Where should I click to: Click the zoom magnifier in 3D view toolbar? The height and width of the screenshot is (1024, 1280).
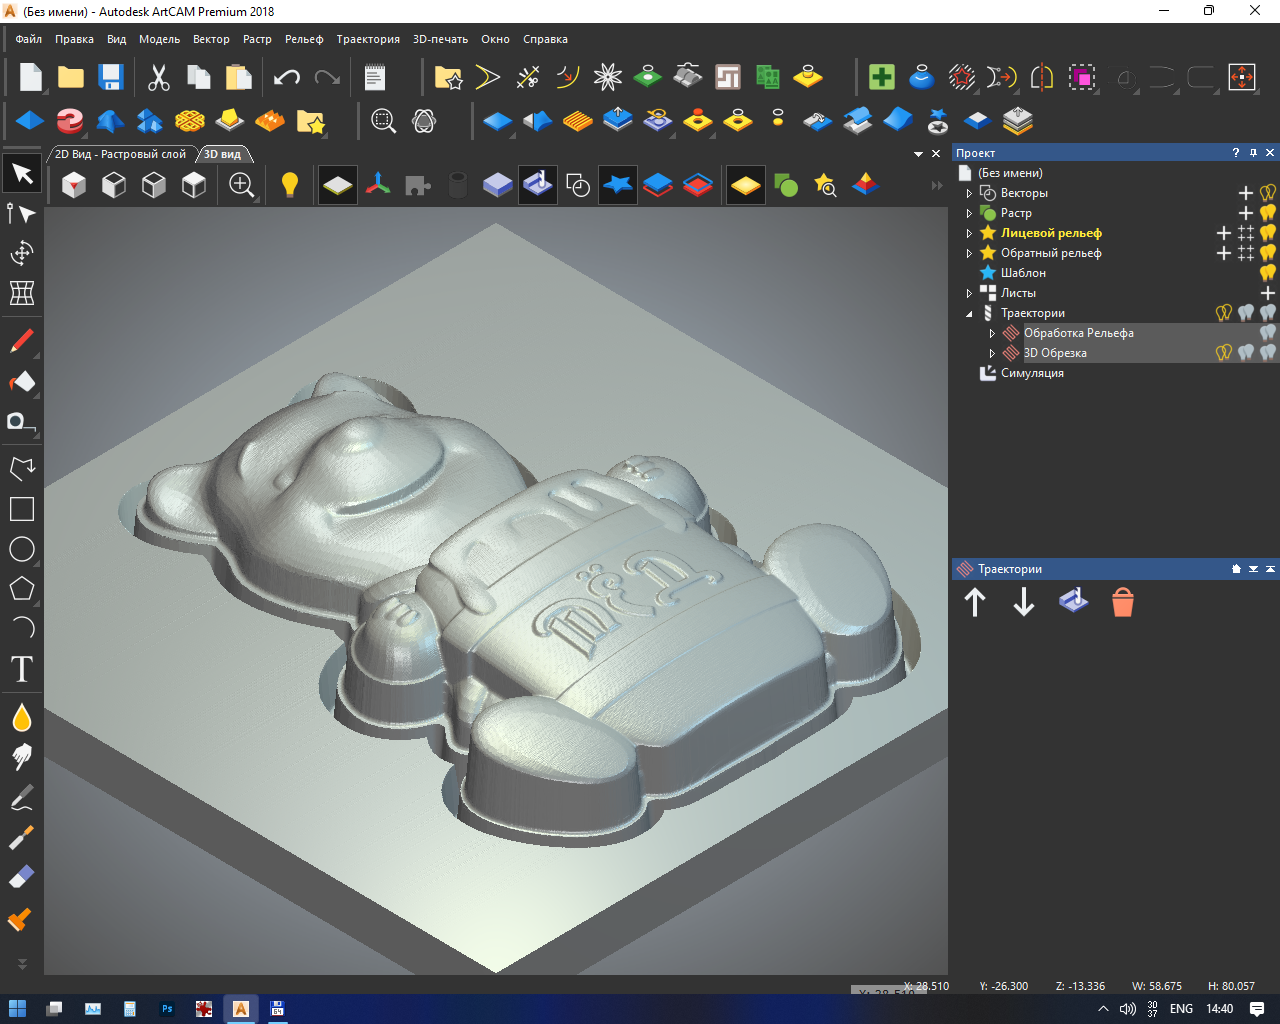241,185
